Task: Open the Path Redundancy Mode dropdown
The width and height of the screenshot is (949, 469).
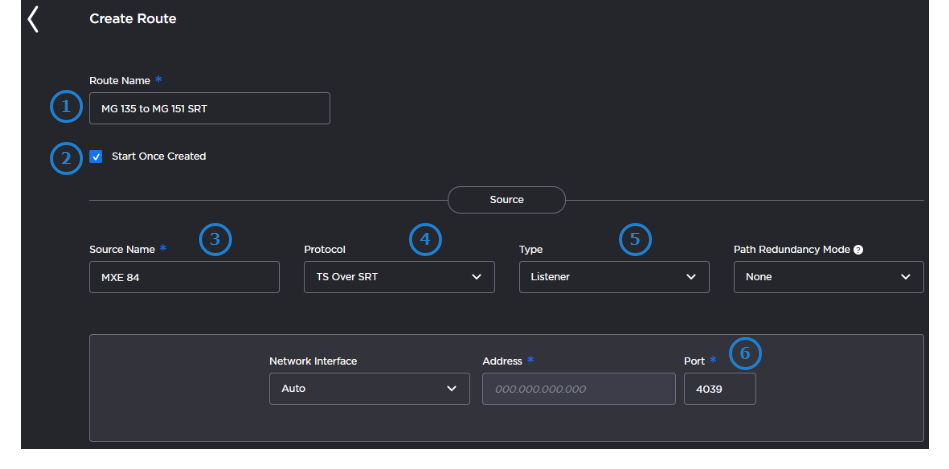Action: (x=828, y=277)
